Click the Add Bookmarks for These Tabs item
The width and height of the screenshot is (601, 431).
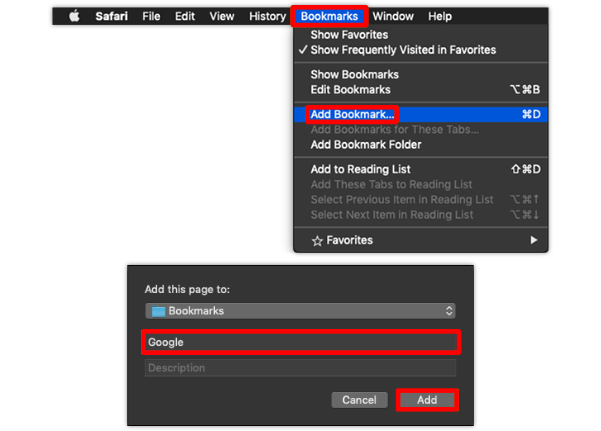[x=421, y=130]
